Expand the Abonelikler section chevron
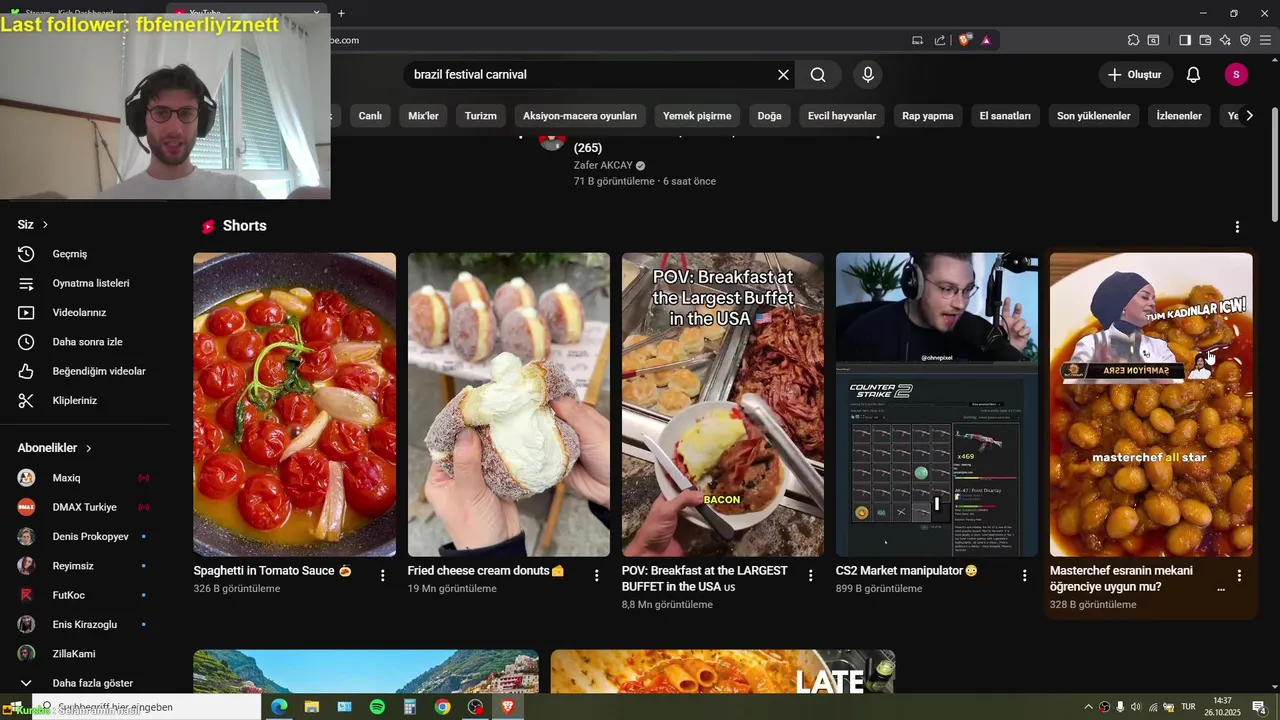The image size is (1280, 720). 88,448
